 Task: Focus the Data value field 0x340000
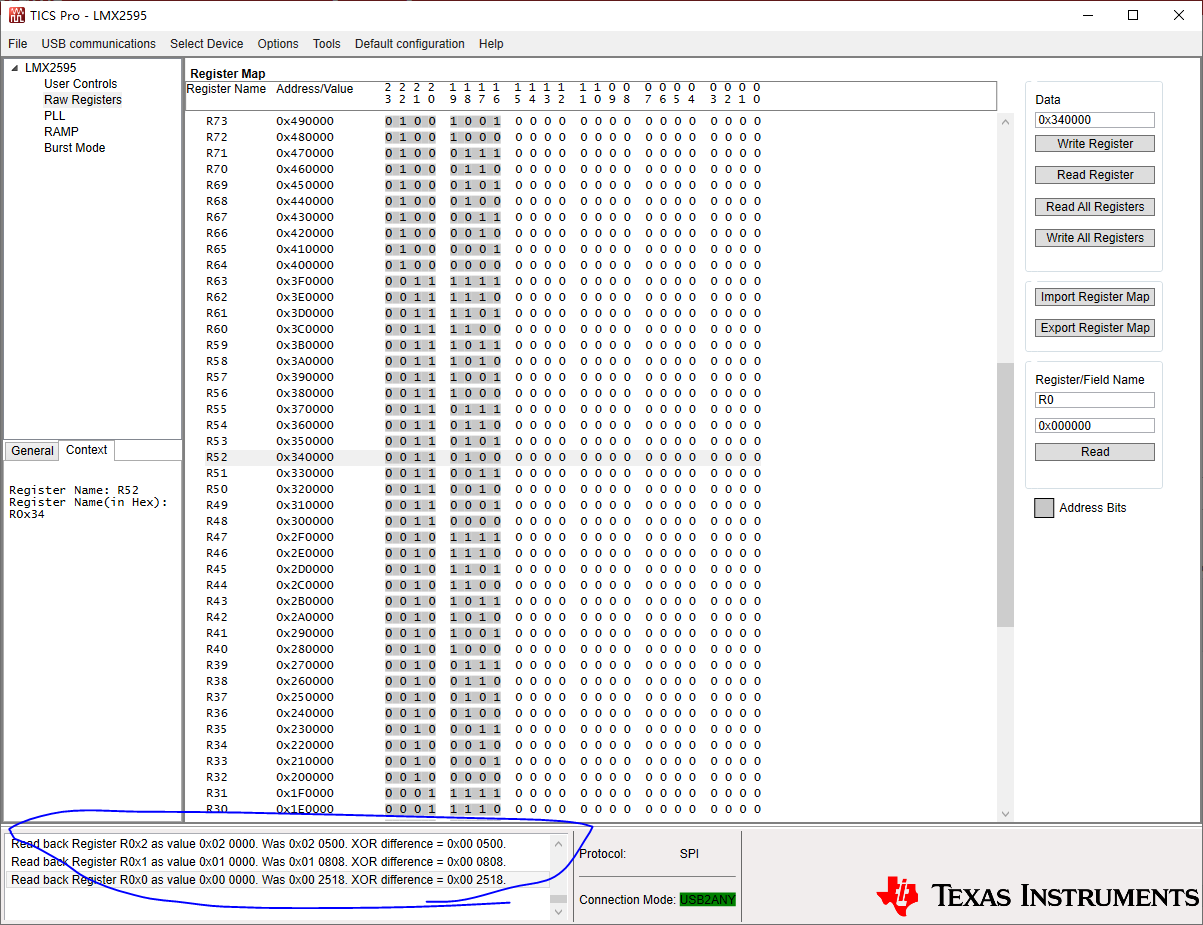[1095, 120]
